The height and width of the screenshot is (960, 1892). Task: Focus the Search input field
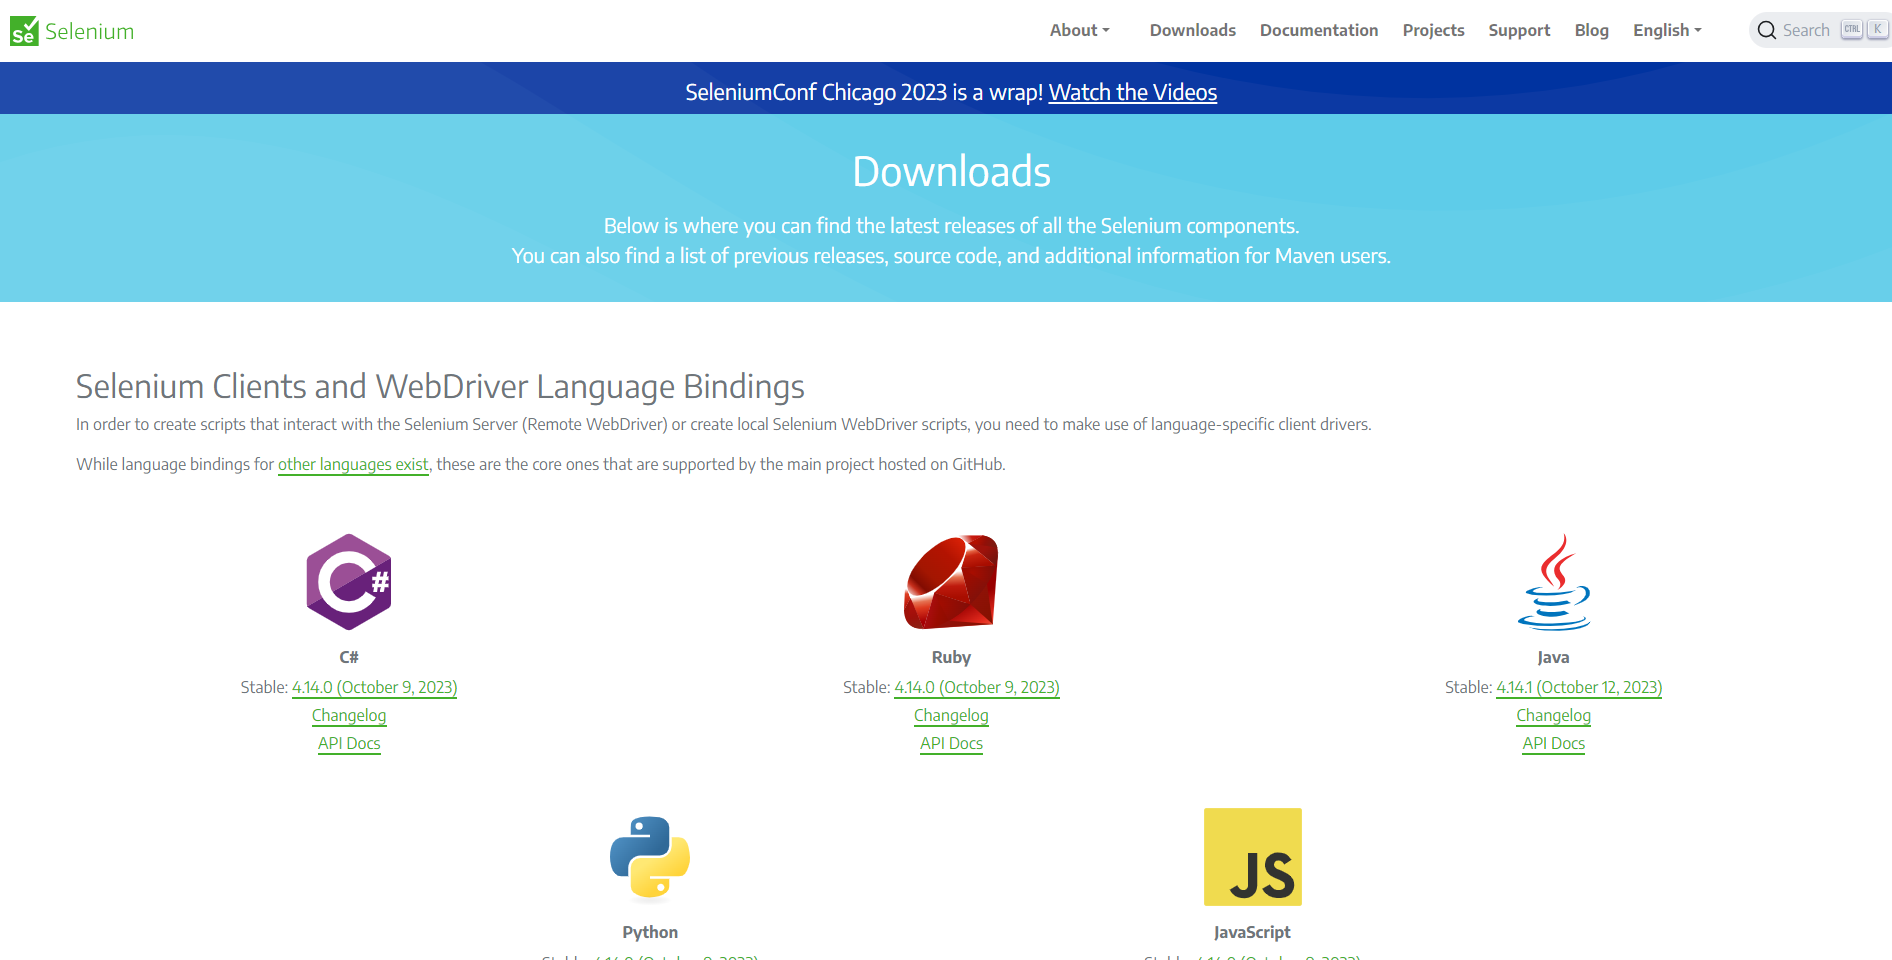click(1820, 30)
